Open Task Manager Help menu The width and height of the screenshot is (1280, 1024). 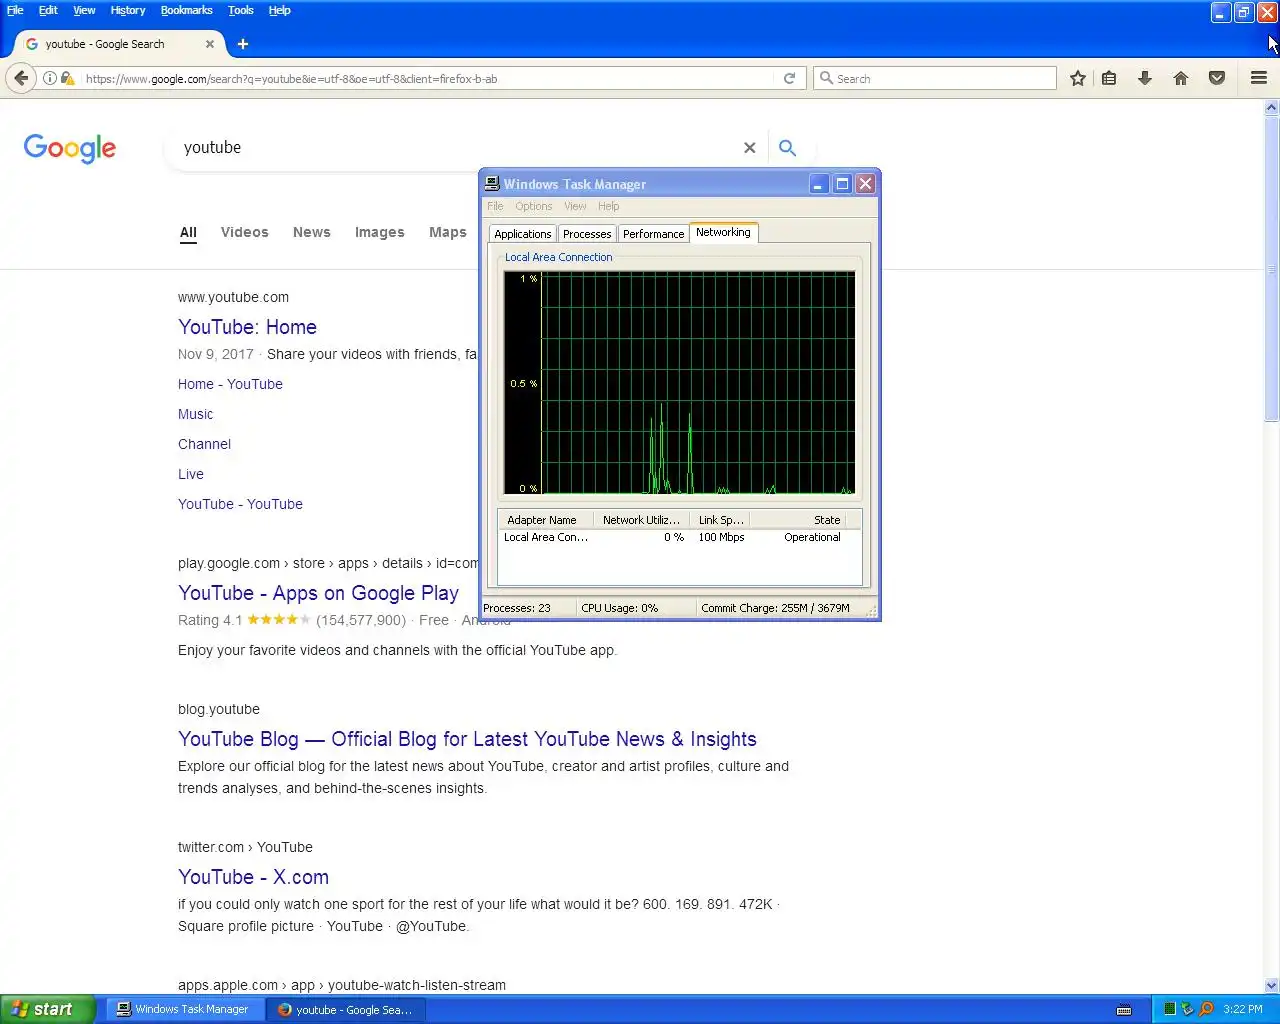point(609,206)
